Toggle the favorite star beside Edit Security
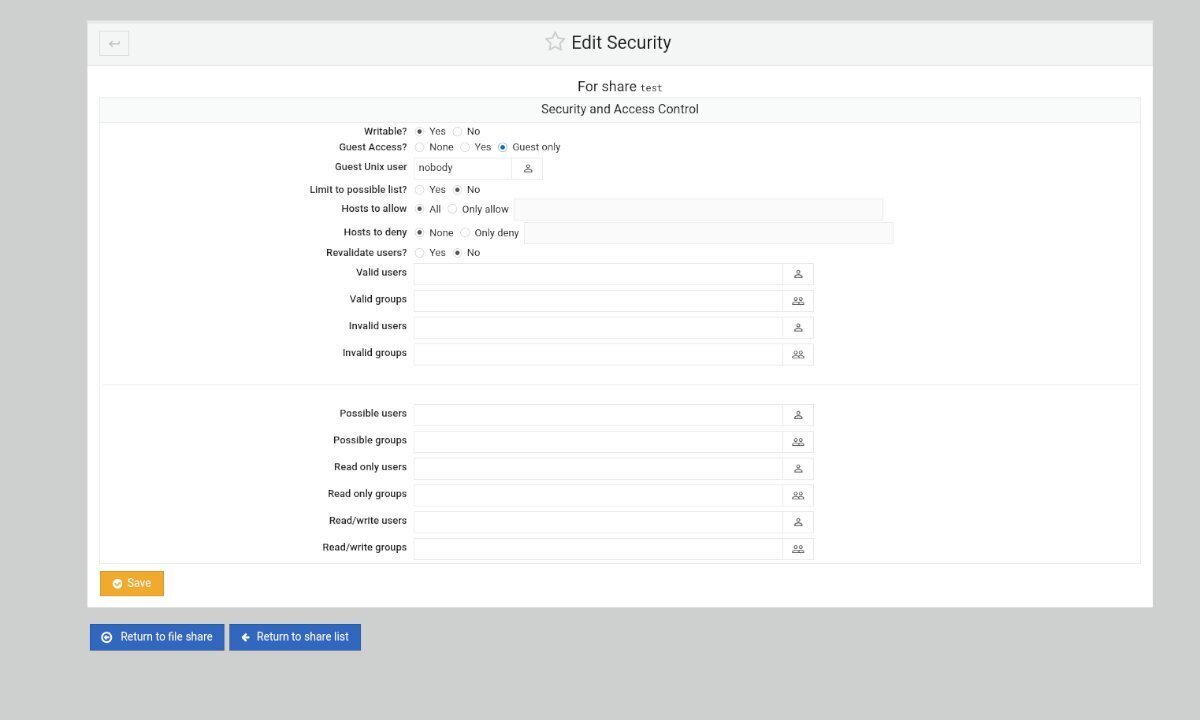 pyautogui.click(x=555, y=42)
